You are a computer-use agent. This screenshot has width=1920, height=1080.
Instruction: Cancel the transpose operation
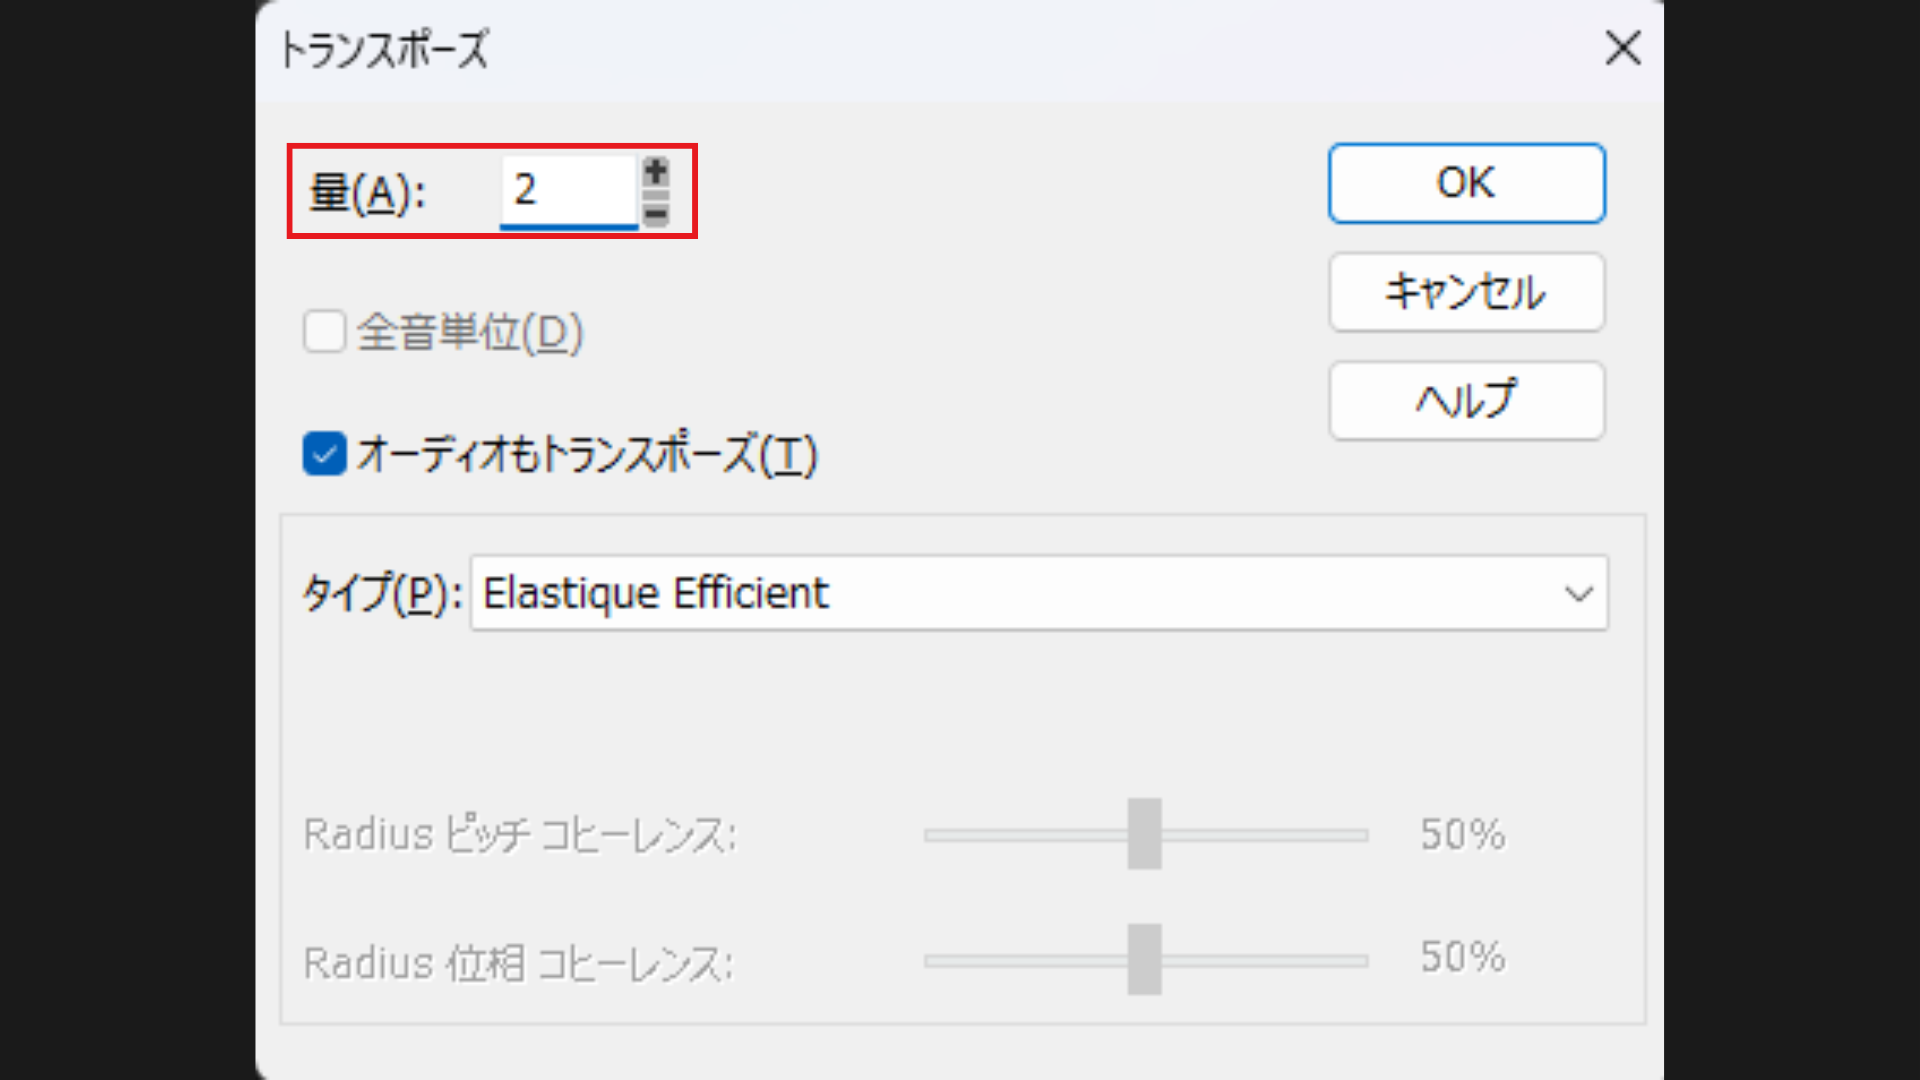1465,293
